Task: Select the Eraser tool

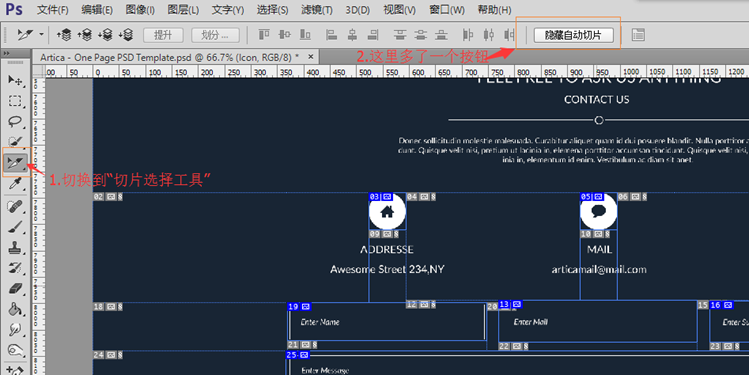Action: pyautogui.click(x=15, y=289)
